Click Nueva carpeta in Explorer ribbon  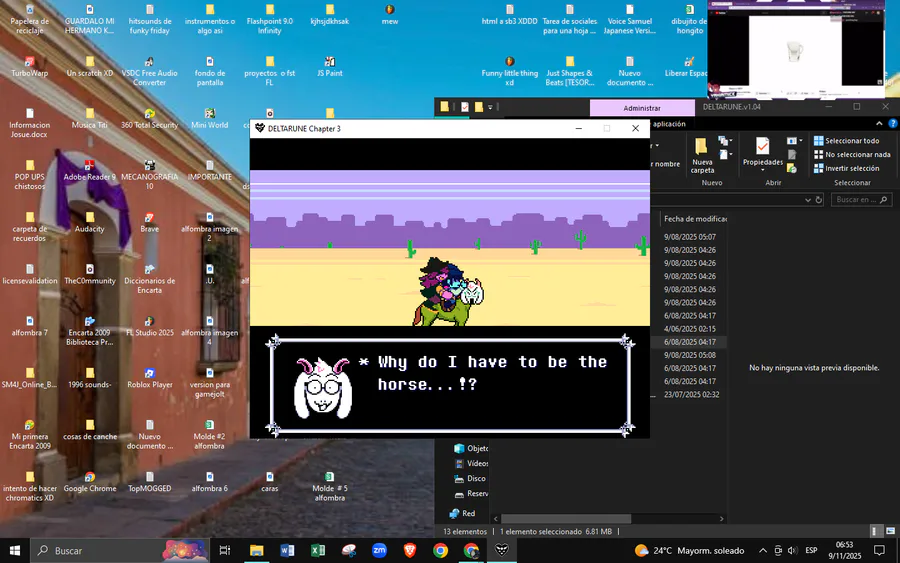coord(702,155)
